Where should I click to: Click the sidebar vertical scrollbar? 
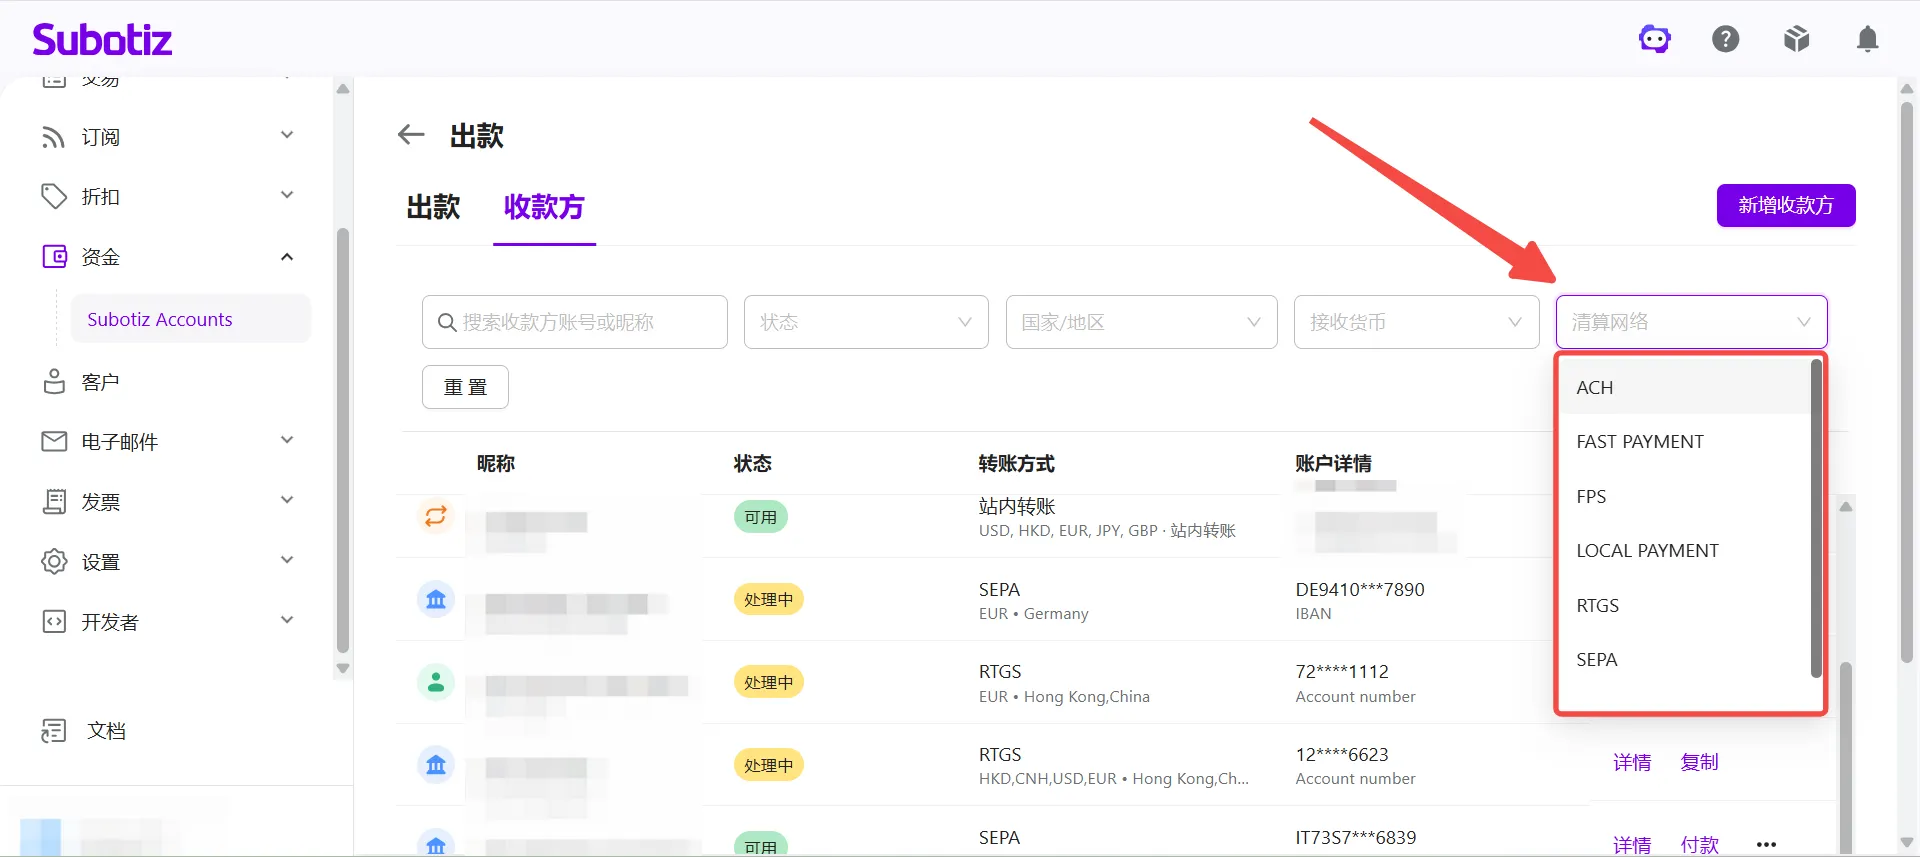click(x=343, y=440)
